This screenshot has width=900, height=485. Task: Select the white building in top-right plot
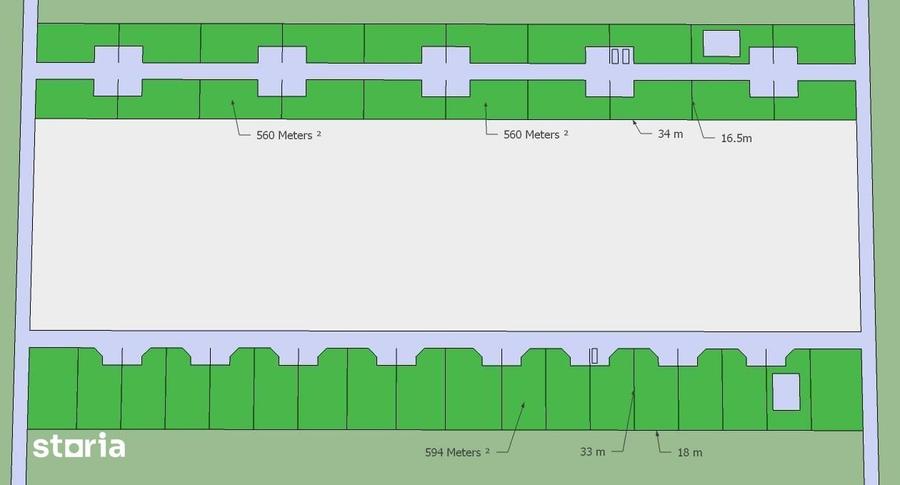point(721,43)
